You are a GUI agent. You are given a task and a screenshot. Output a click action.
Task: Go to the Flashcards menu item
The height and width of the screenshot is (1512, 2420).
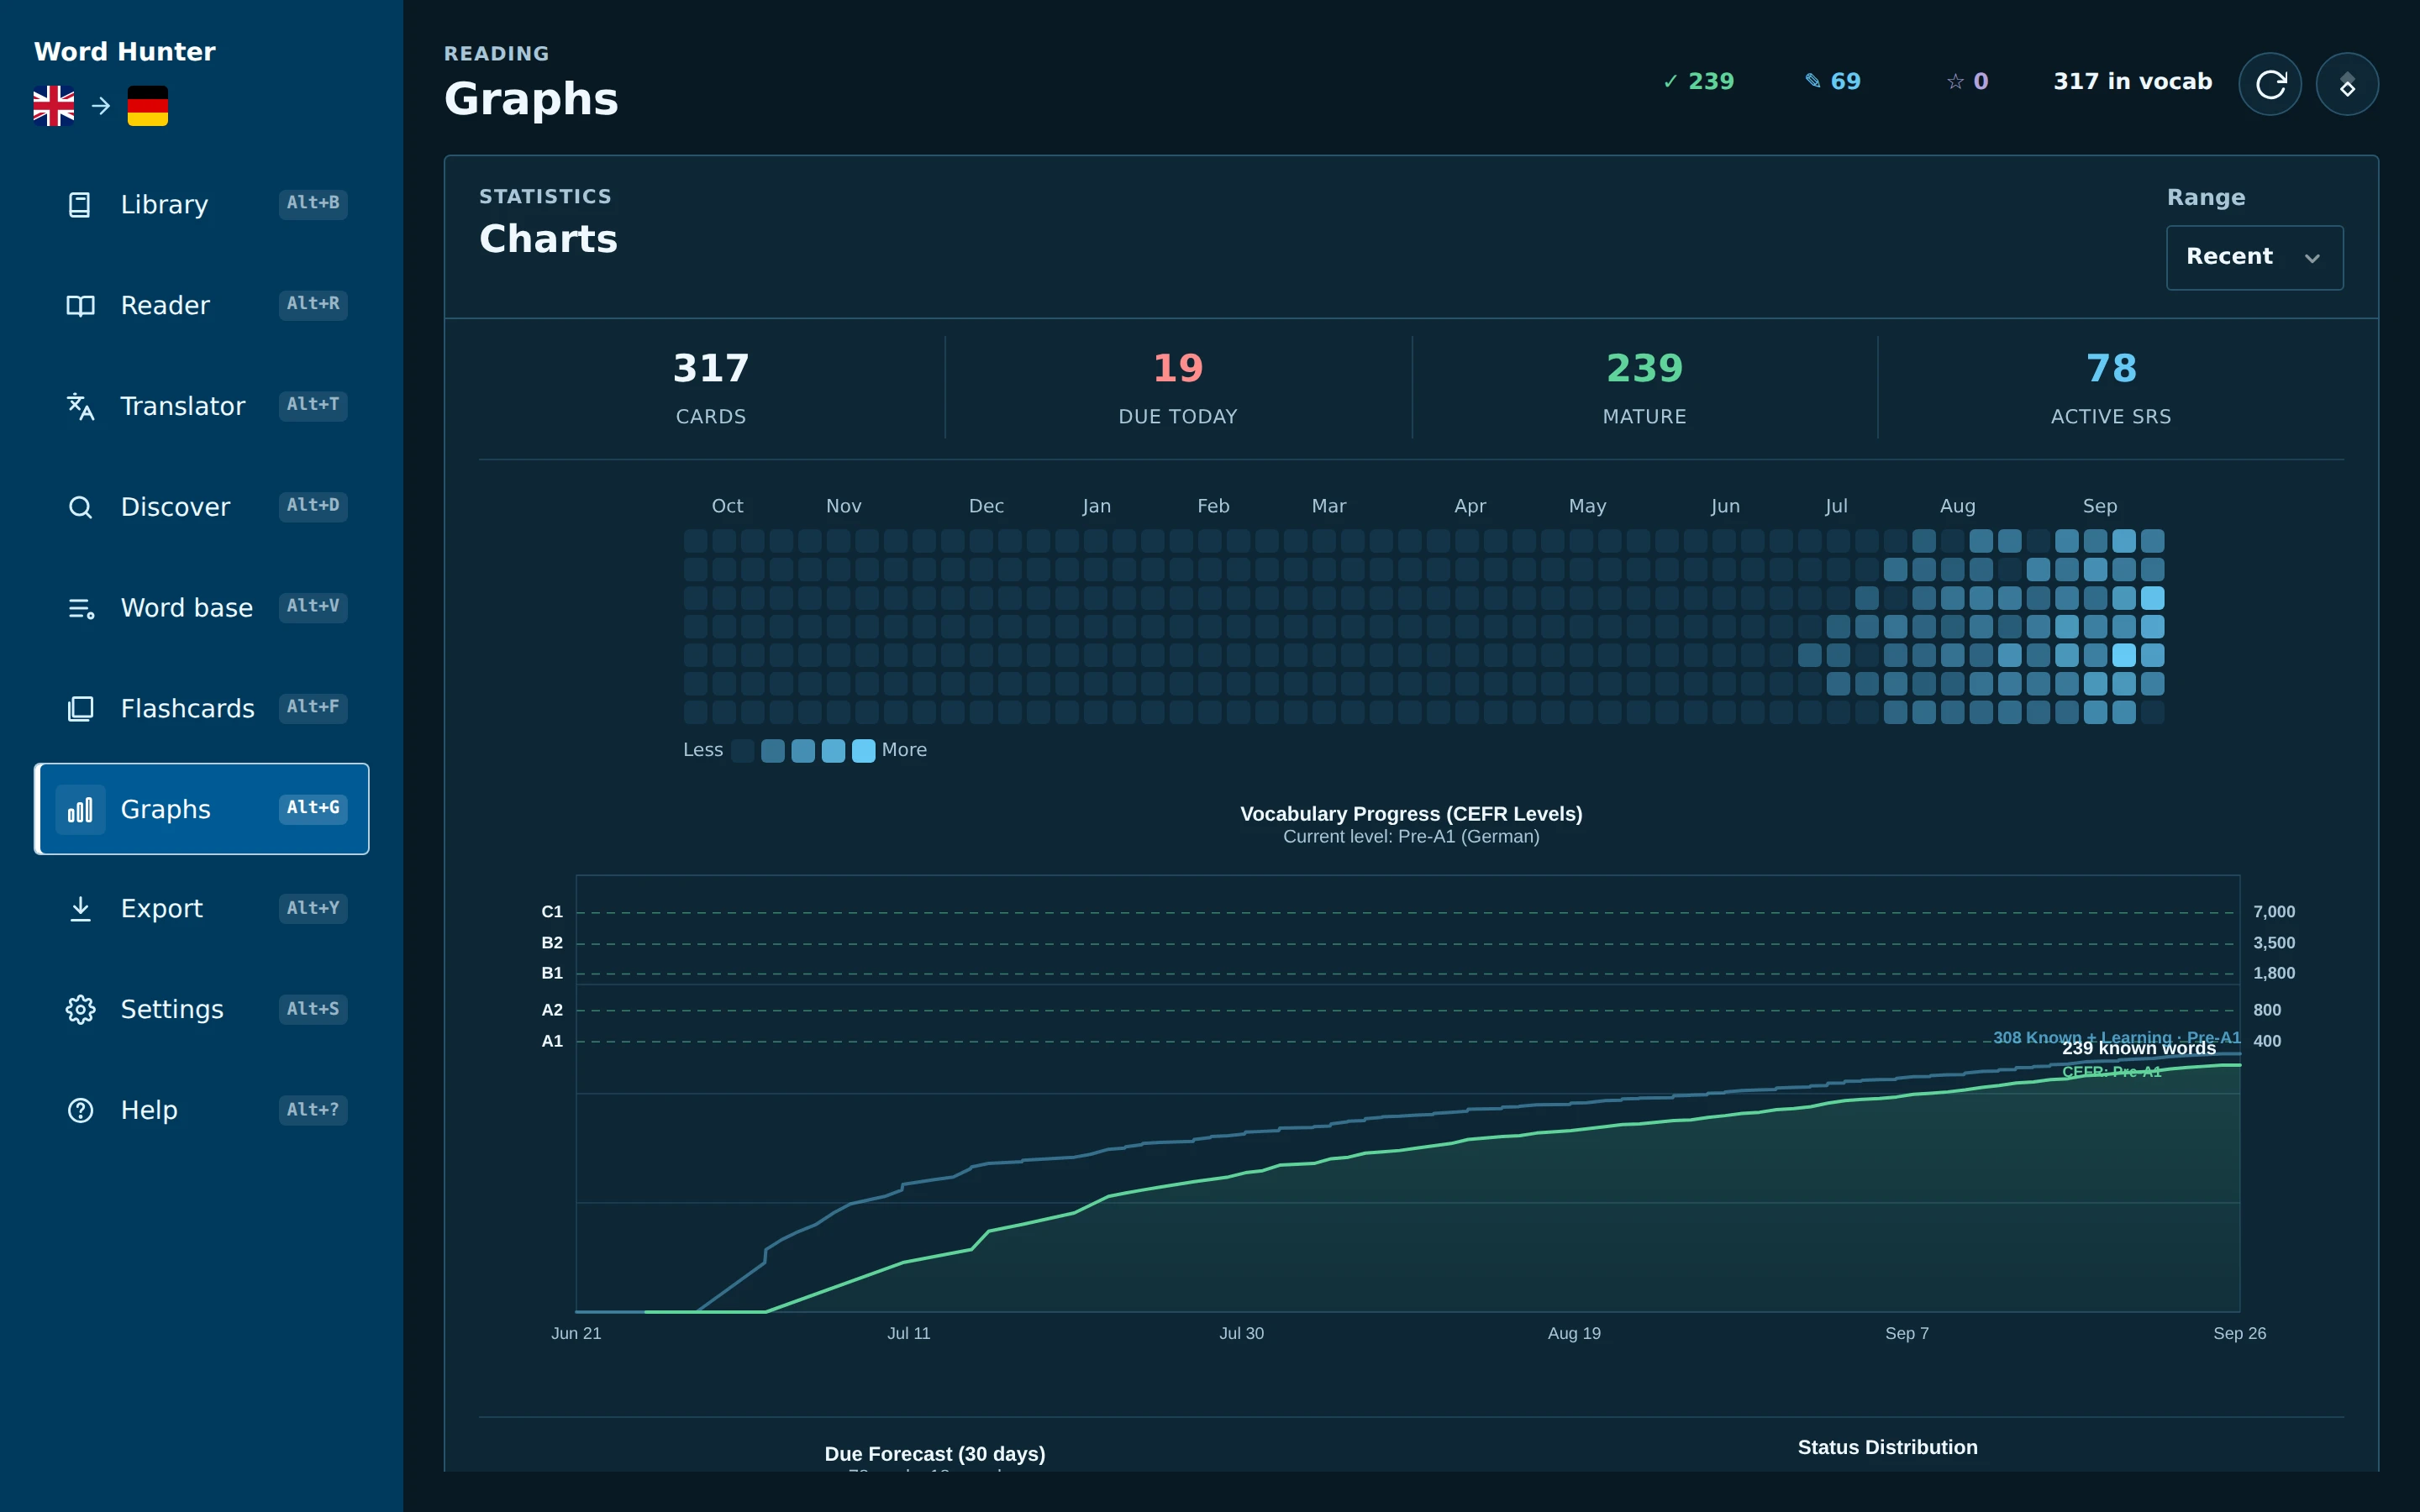pyautogui.click(x=202, y=708)
